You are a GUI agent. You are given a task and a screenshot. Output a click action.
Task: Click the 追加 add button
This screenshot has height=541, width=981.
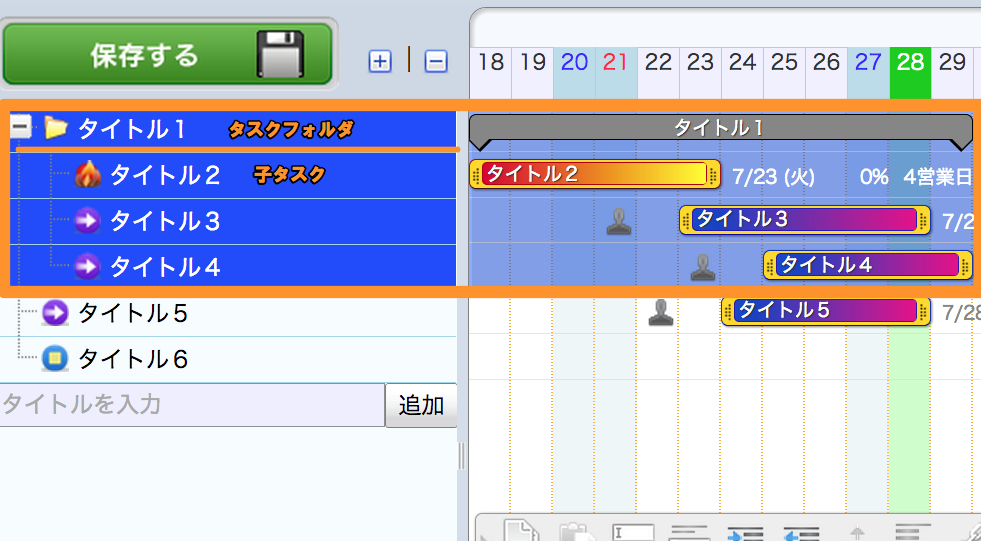pyautogui.click(x=421, y=405)
